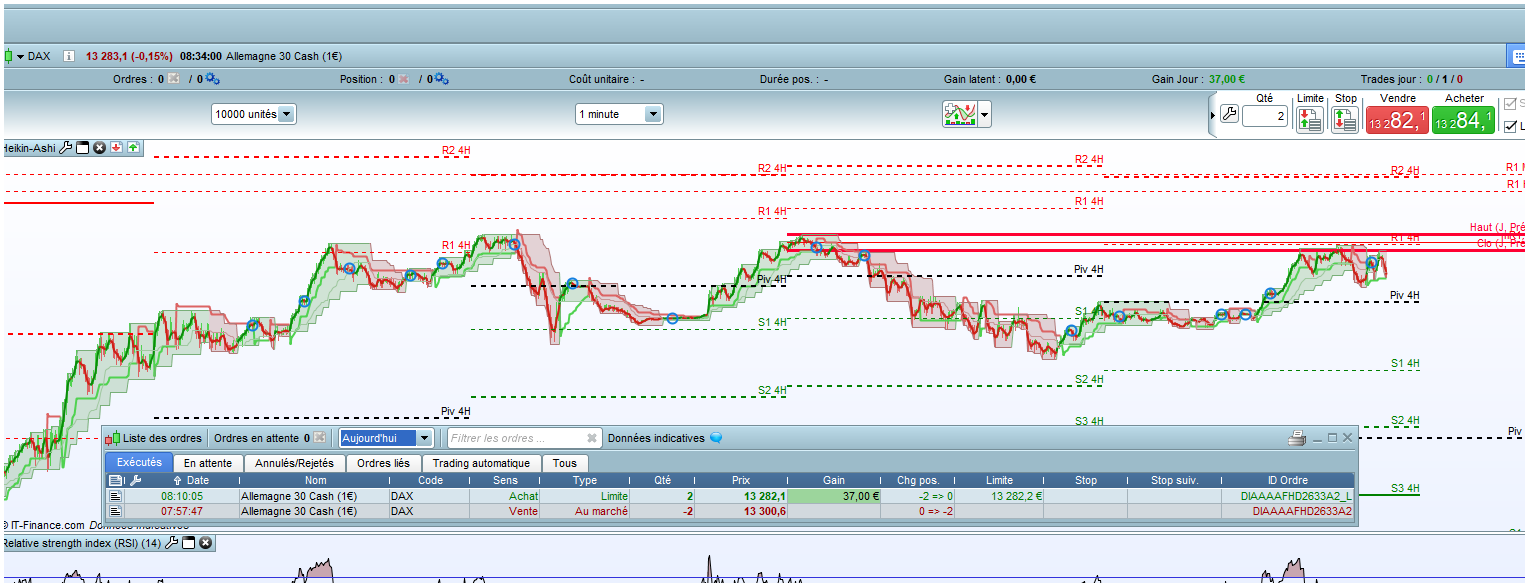Click Données indicatives speech bubble icon
1527x586 pixels.
pos(715,438)
